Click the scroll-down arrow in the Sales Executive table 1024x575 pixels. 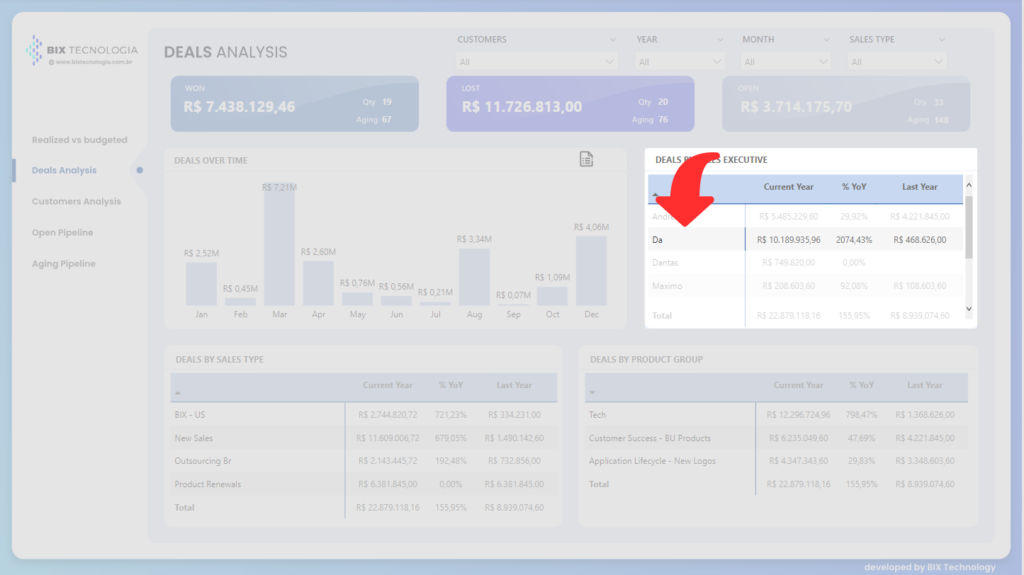[x=968, y=309]
